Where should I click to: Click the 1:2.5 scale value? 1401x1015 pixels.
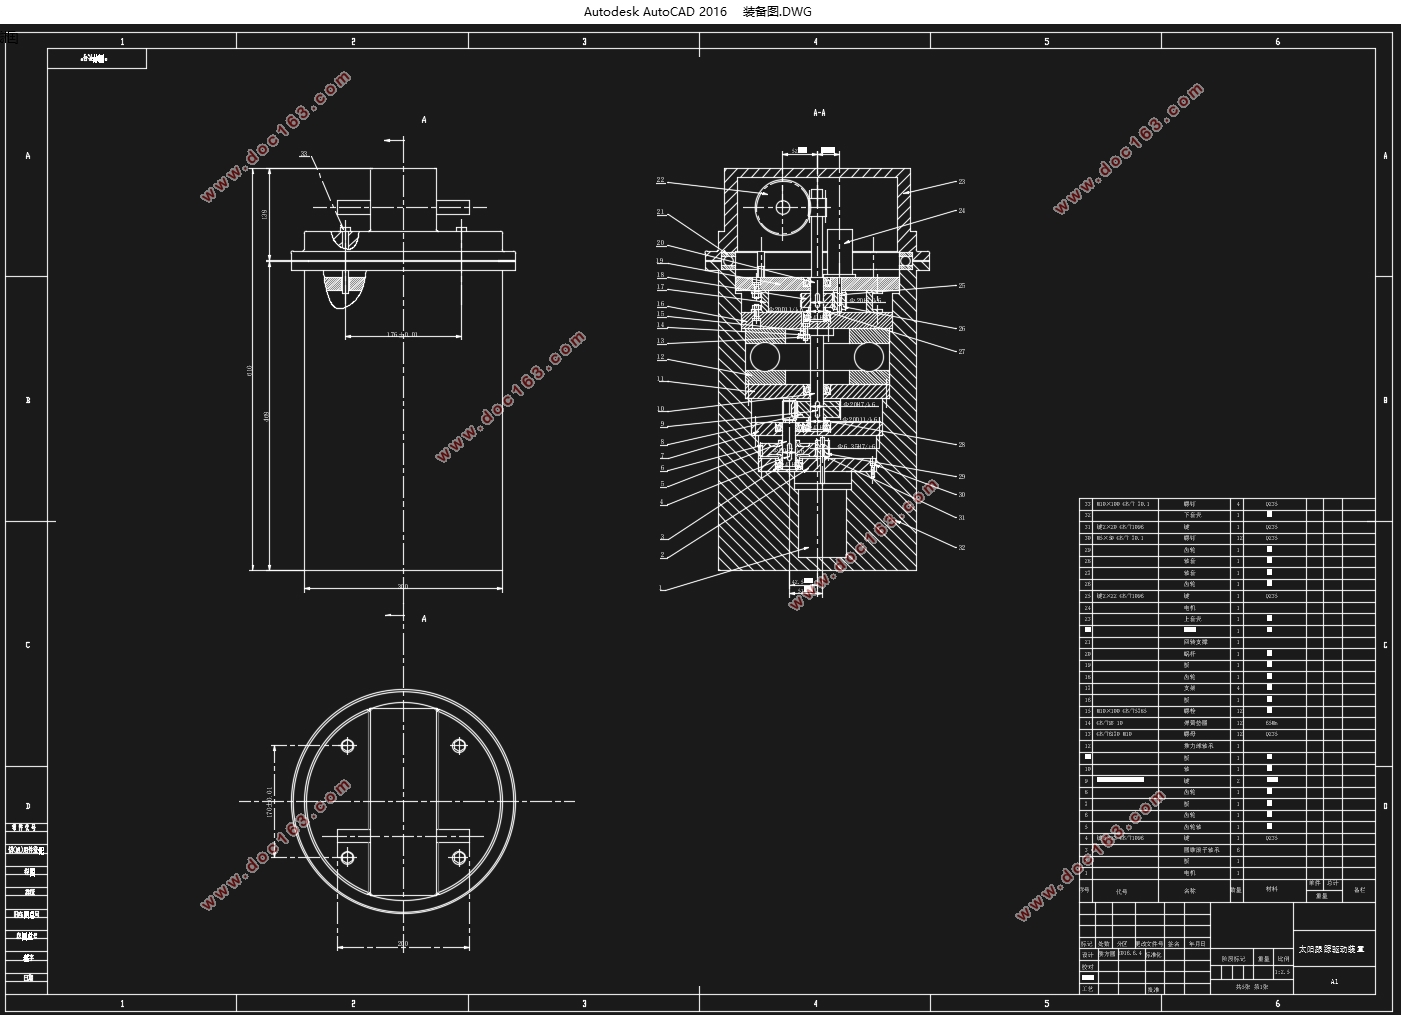pyautogui.click(x=1282, y=972)
